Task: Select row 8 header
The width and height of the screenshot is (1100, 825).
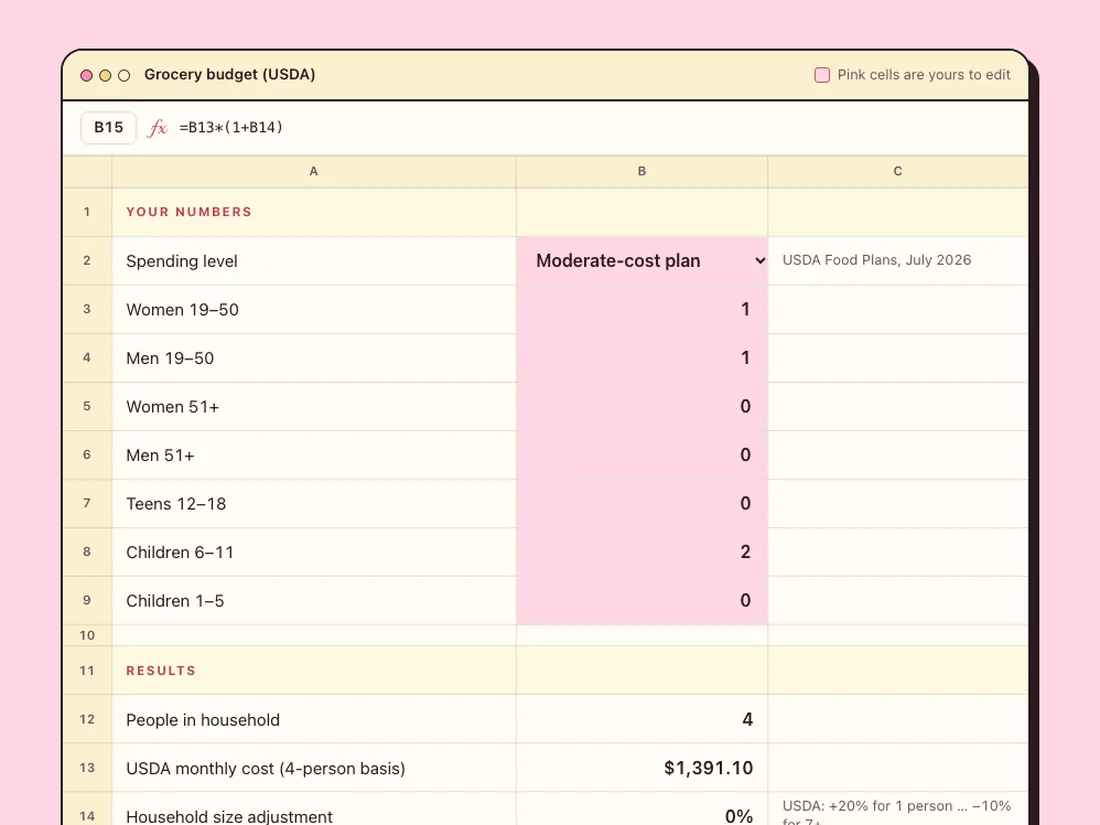Action: click(x=87, y=552)
